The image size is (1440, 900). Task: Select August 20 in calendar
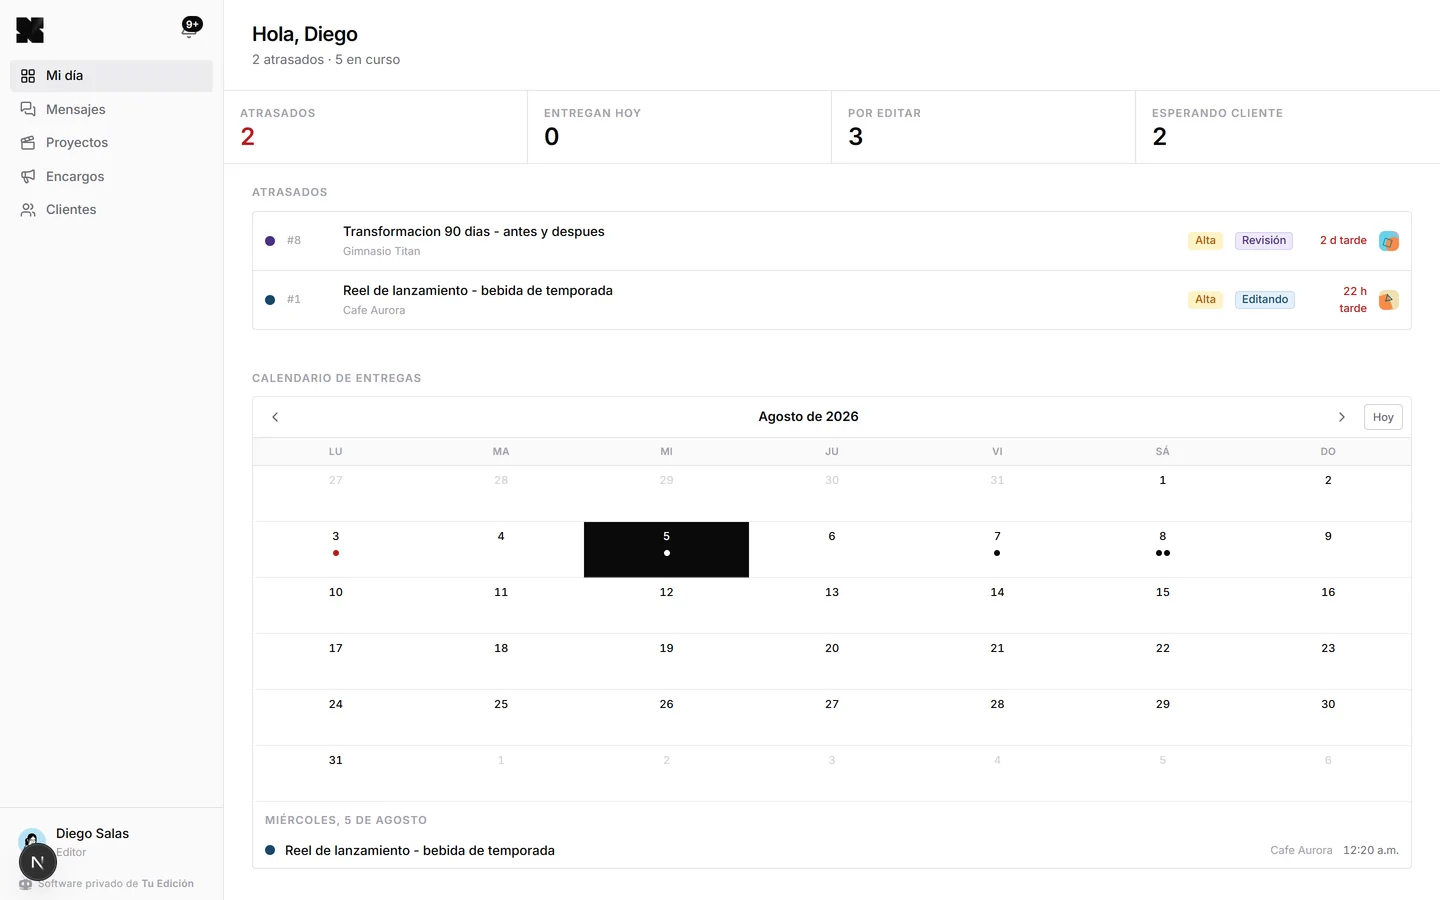(x=832, y=662)
